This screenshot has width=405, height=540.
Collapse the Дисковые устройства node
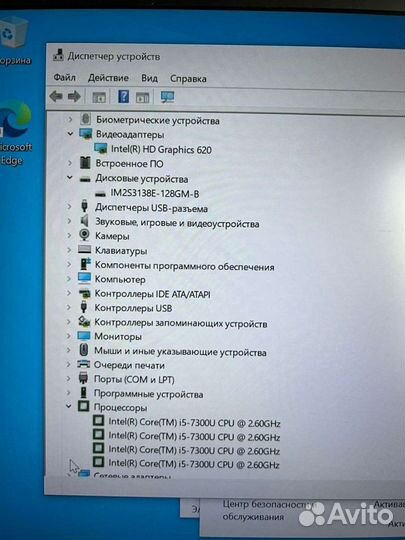70,178
